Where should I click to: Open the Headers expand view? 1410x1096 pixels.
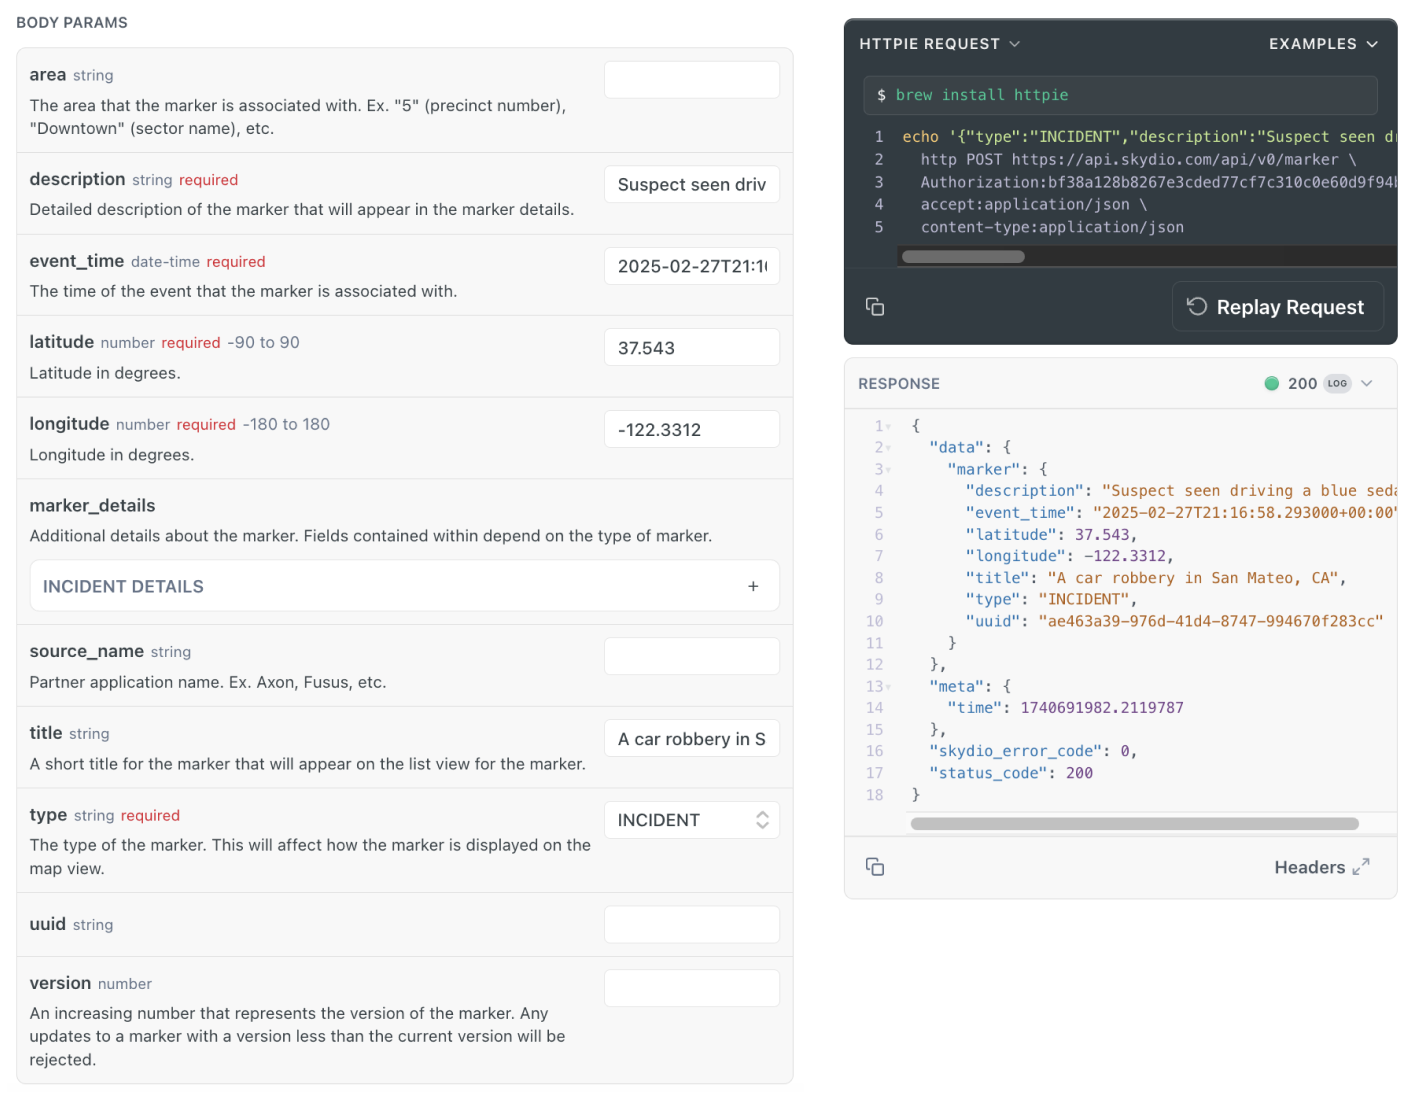point(1321,867)
